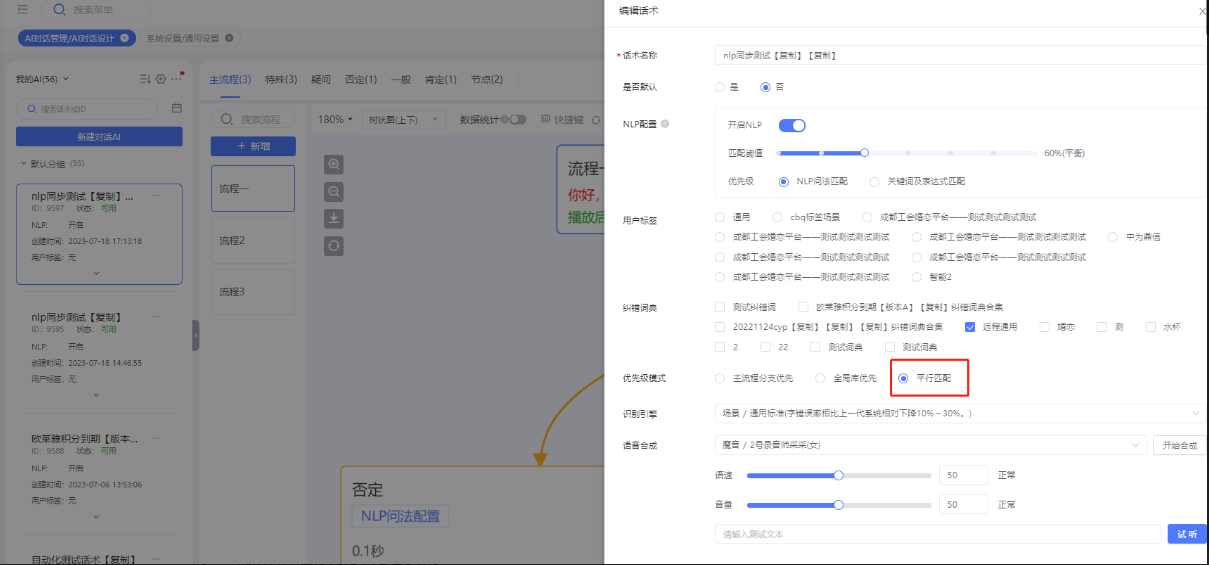
Task: Check the 远程通用 correction dictionary checkbox
Action: click(x=970, y=327)
